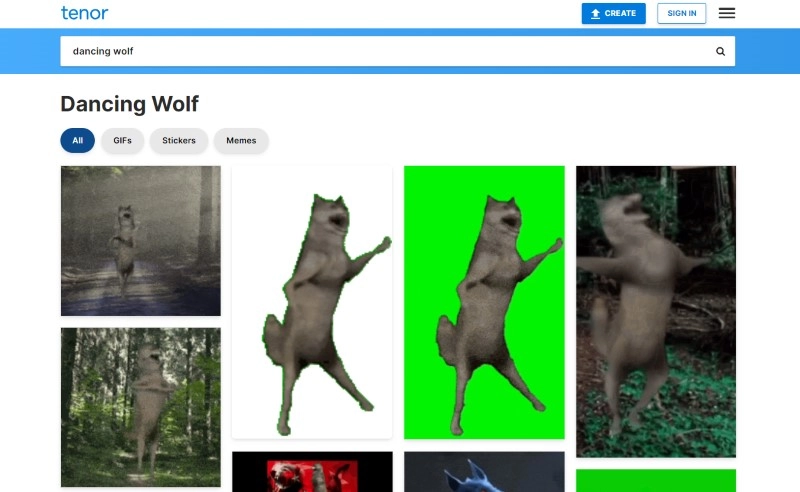This screenshot has width=800, height=492.
Task: Open the wolf standing in green woods GIF
Action: pyautogui.click(x=140, y=407)
